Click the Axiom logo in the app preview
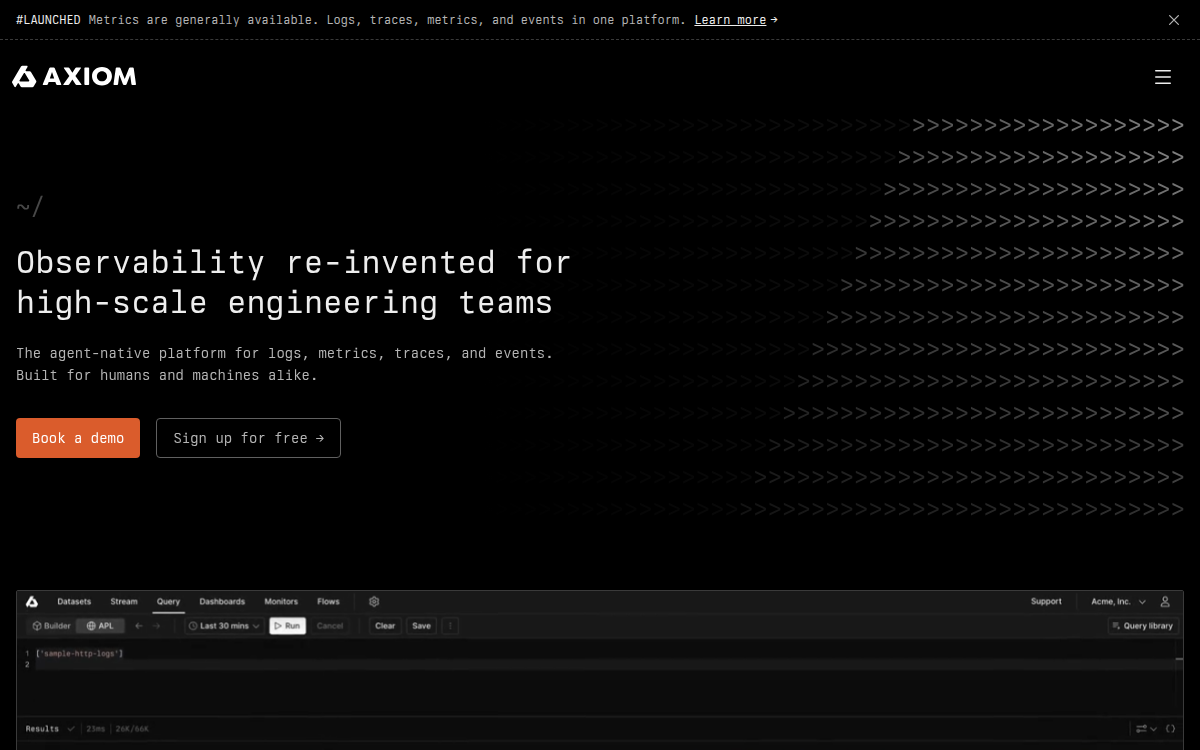 click(x=32, y=602)
